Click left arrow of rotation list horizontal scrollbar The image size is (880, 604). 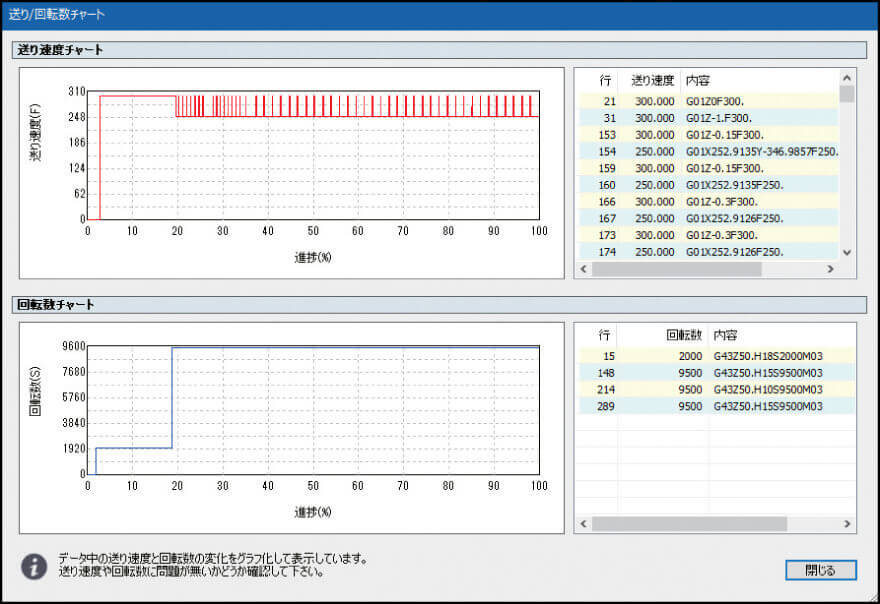click(584, 524)
